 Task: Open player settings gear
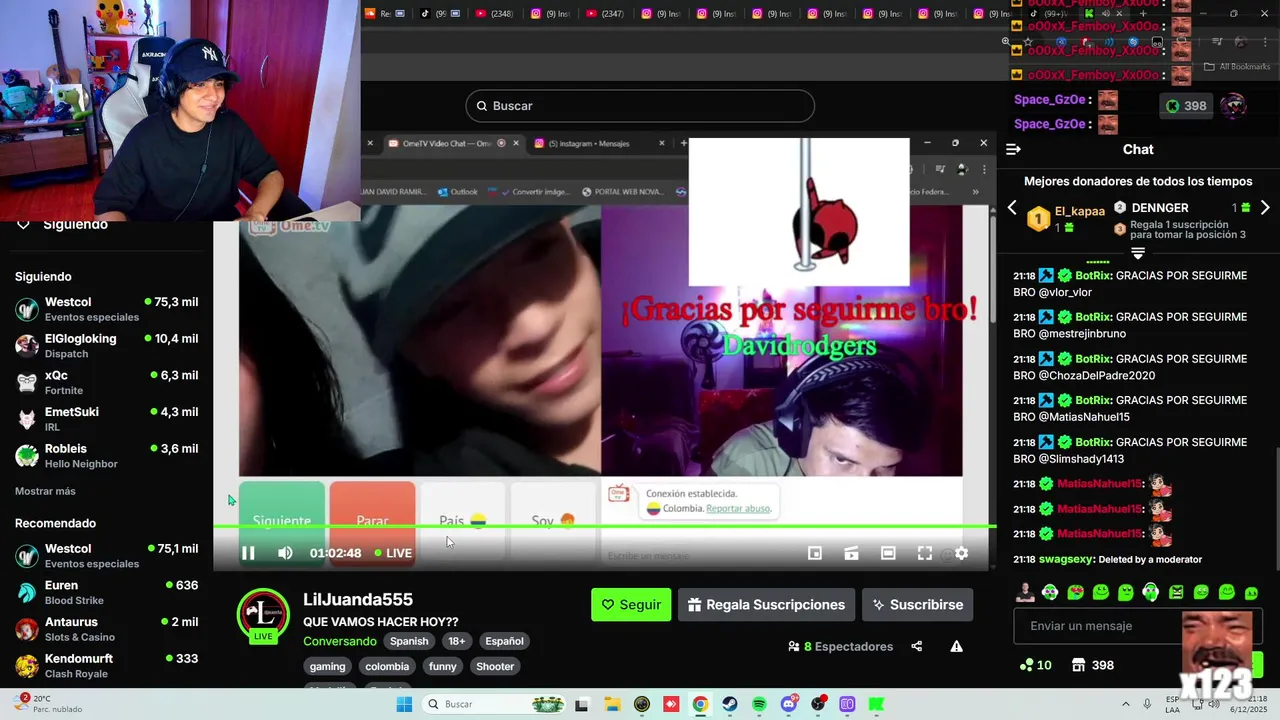coord(961,553)
